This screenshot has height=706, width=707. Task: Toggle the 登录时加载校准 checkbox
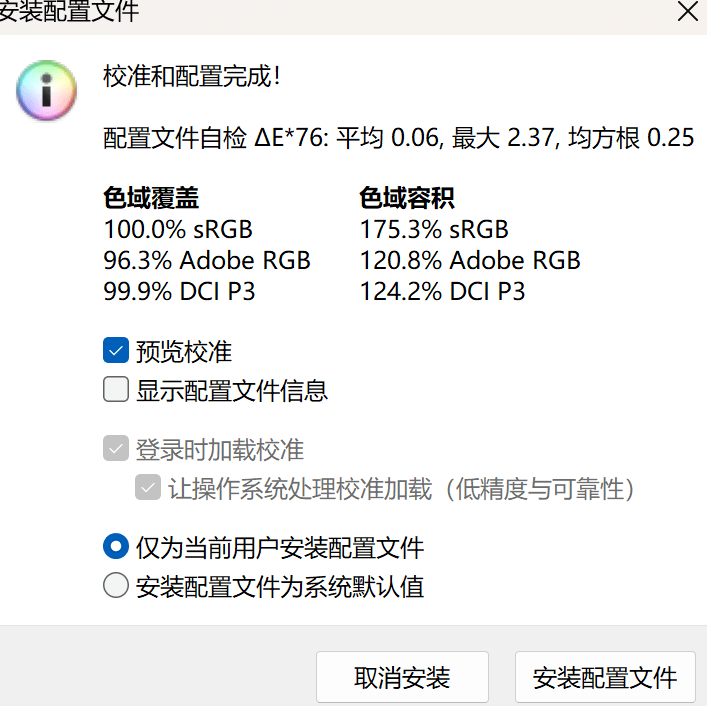coord(116,449)
